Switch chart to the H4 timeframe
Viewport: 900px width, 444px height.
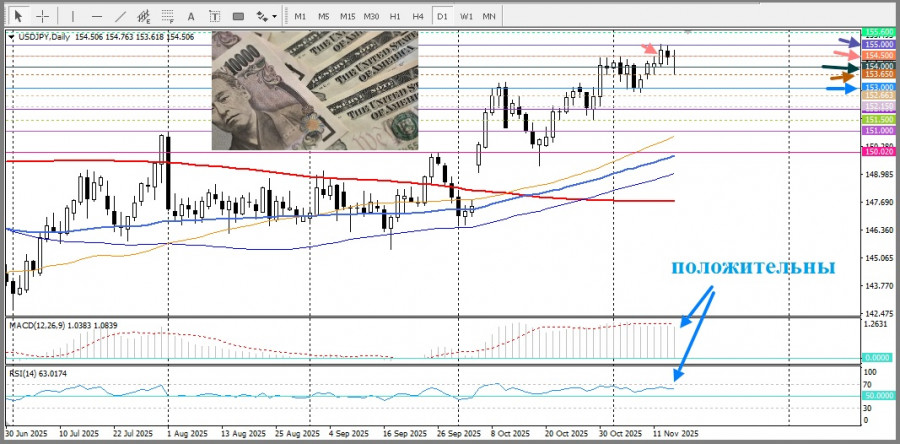tap(419, 16)
